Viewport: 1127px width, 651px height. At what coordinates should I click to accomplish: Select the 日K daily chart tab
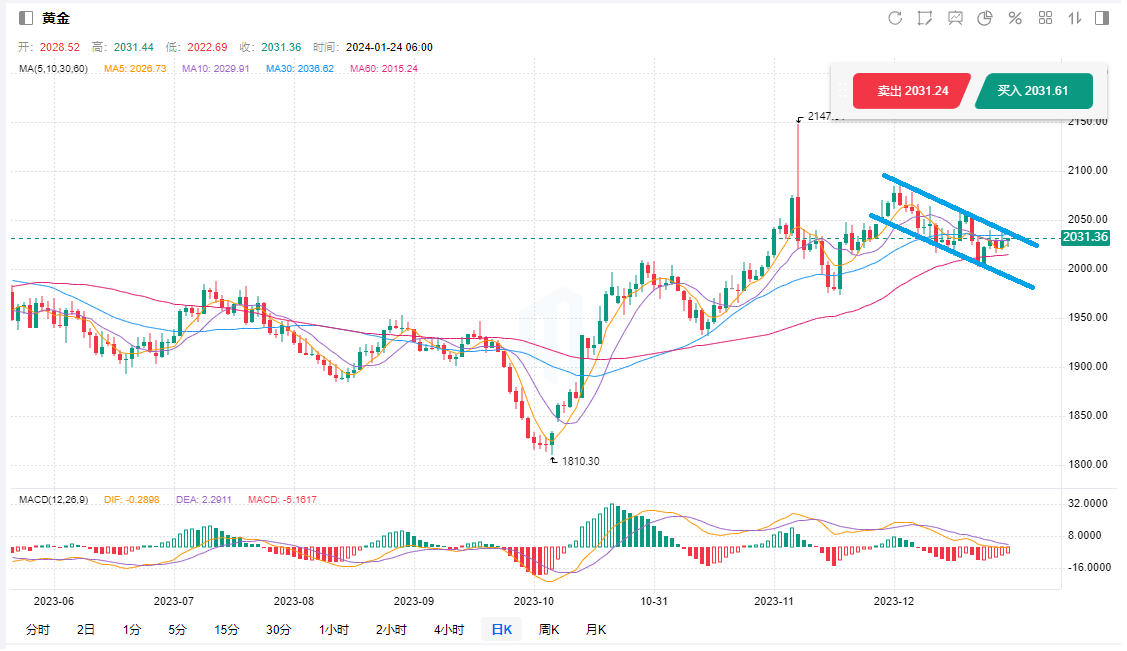[x=501, y=629]
